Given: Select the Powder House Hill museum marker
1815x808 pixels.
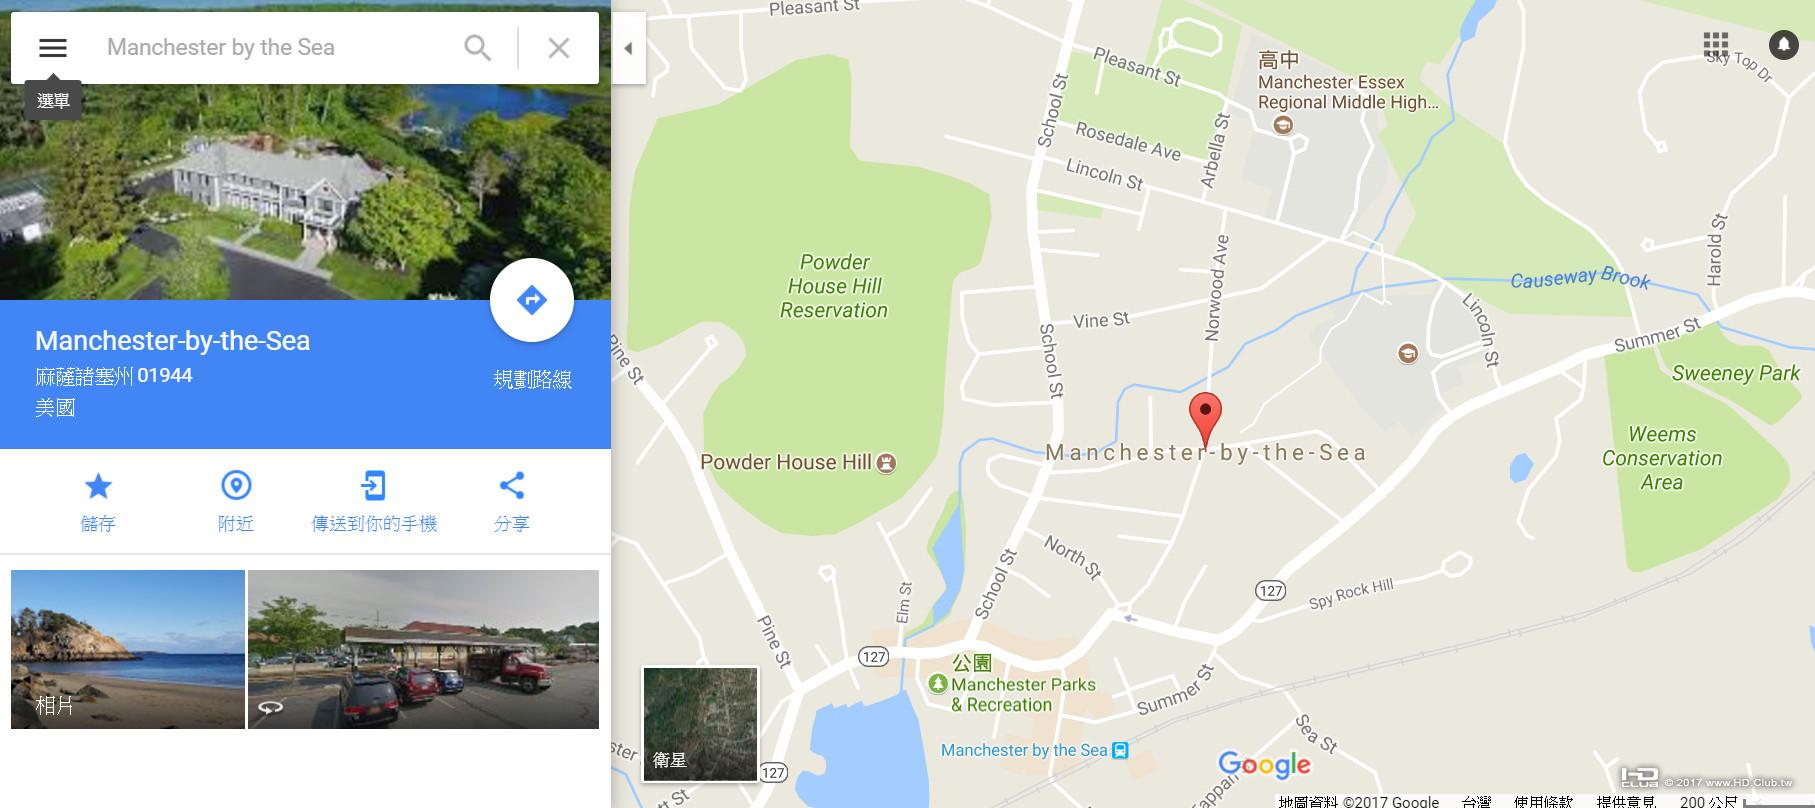Looking at the screenshot, I should point(886,463).
